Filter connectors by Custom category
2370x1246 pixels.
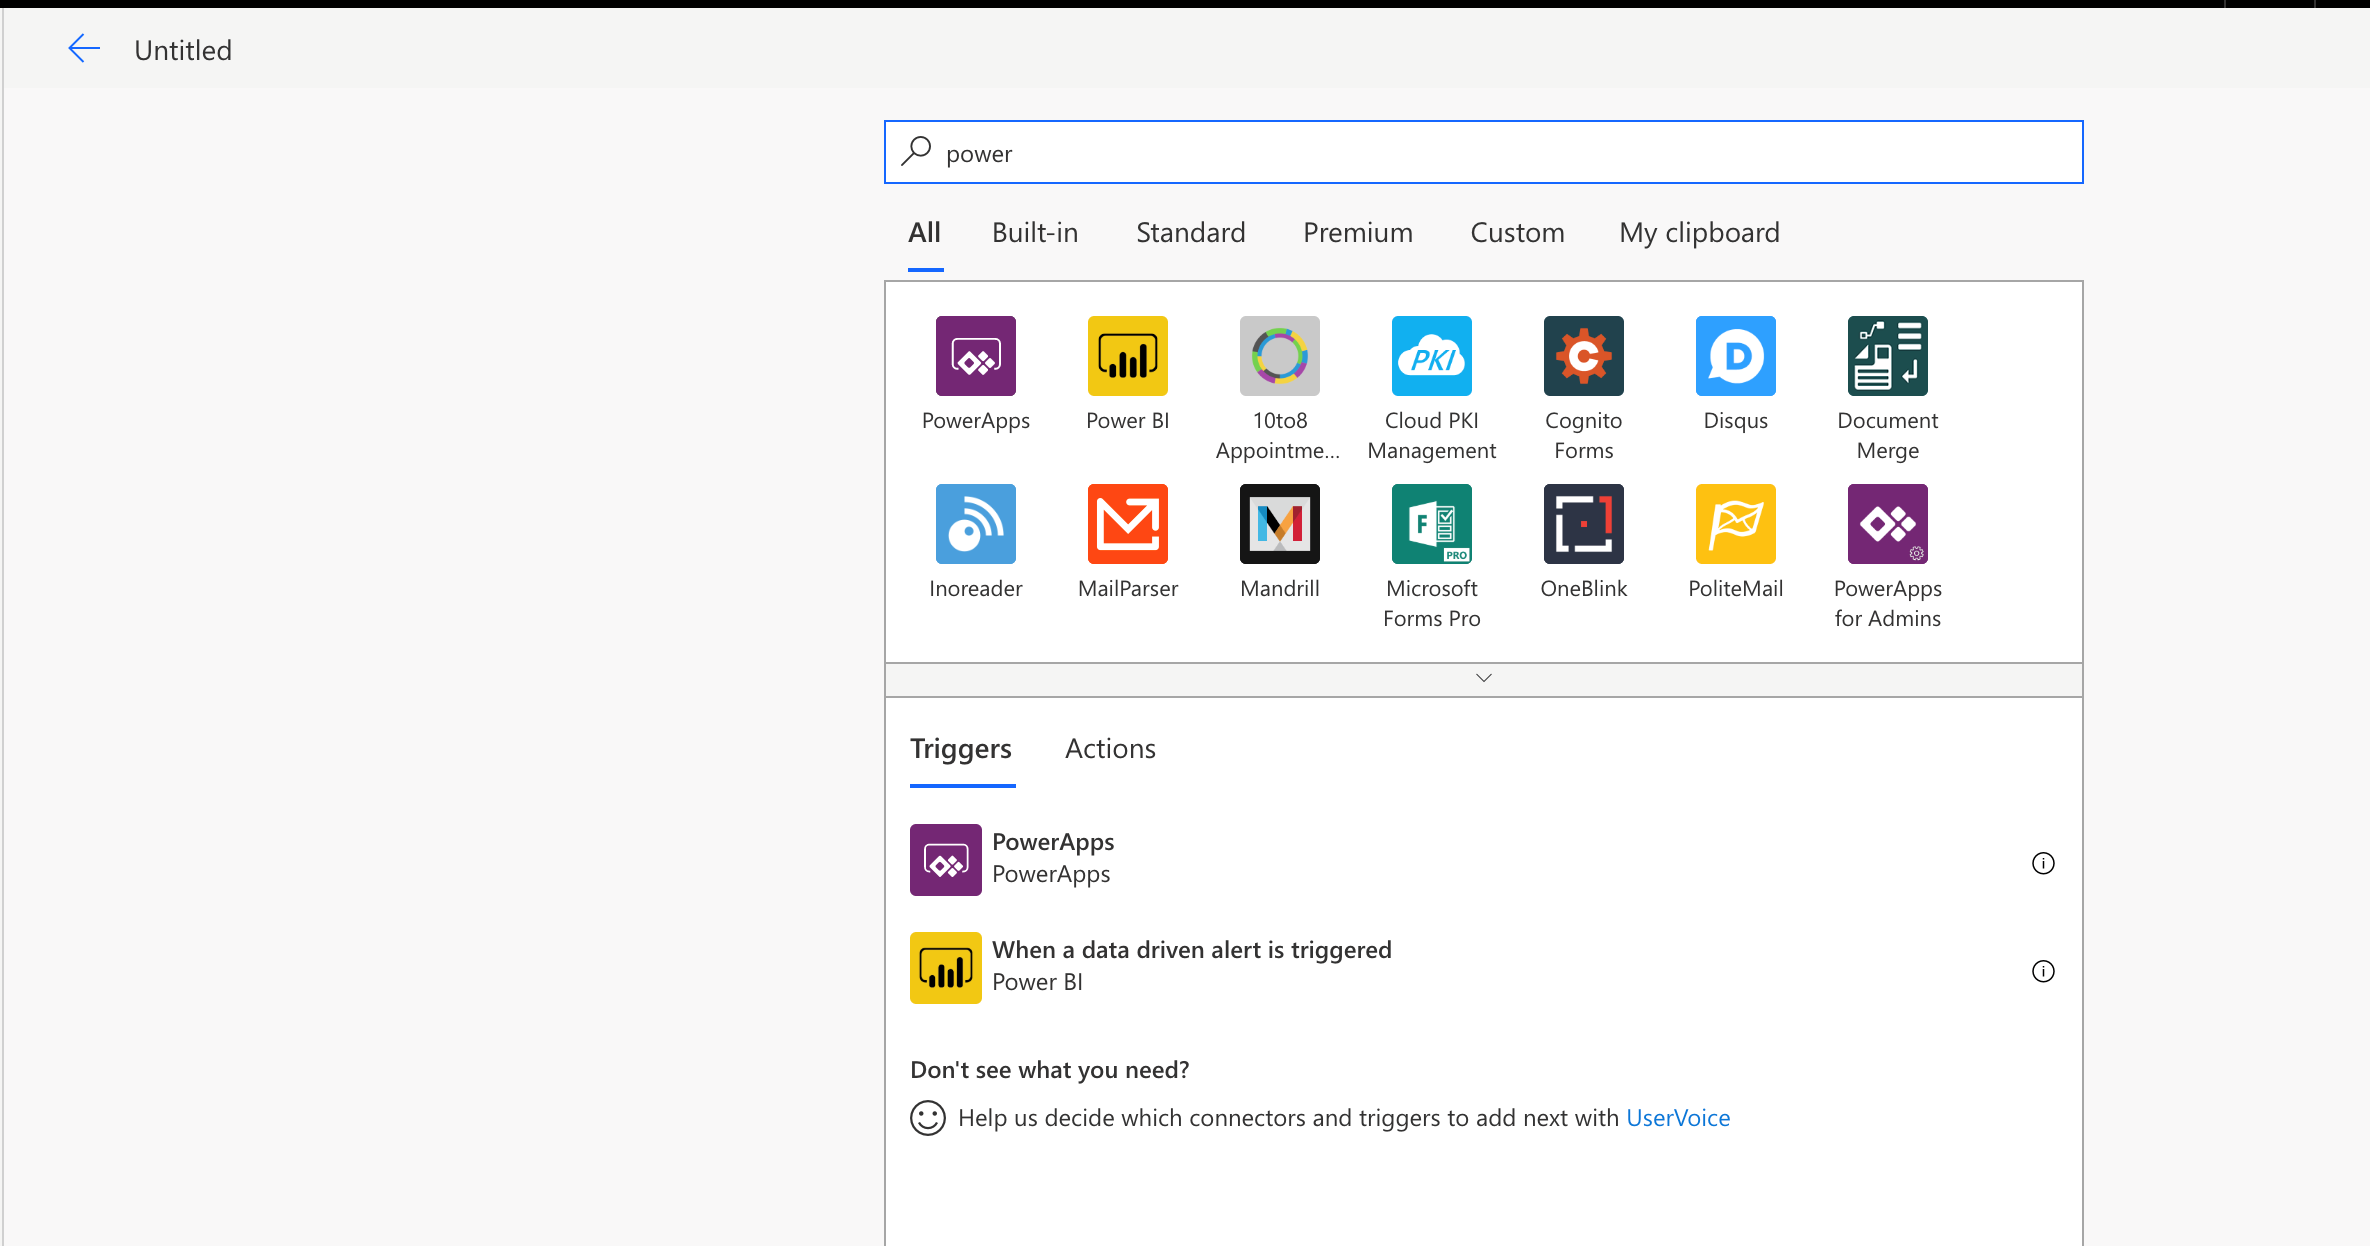pyautogui.click(x=1516, y=232)
